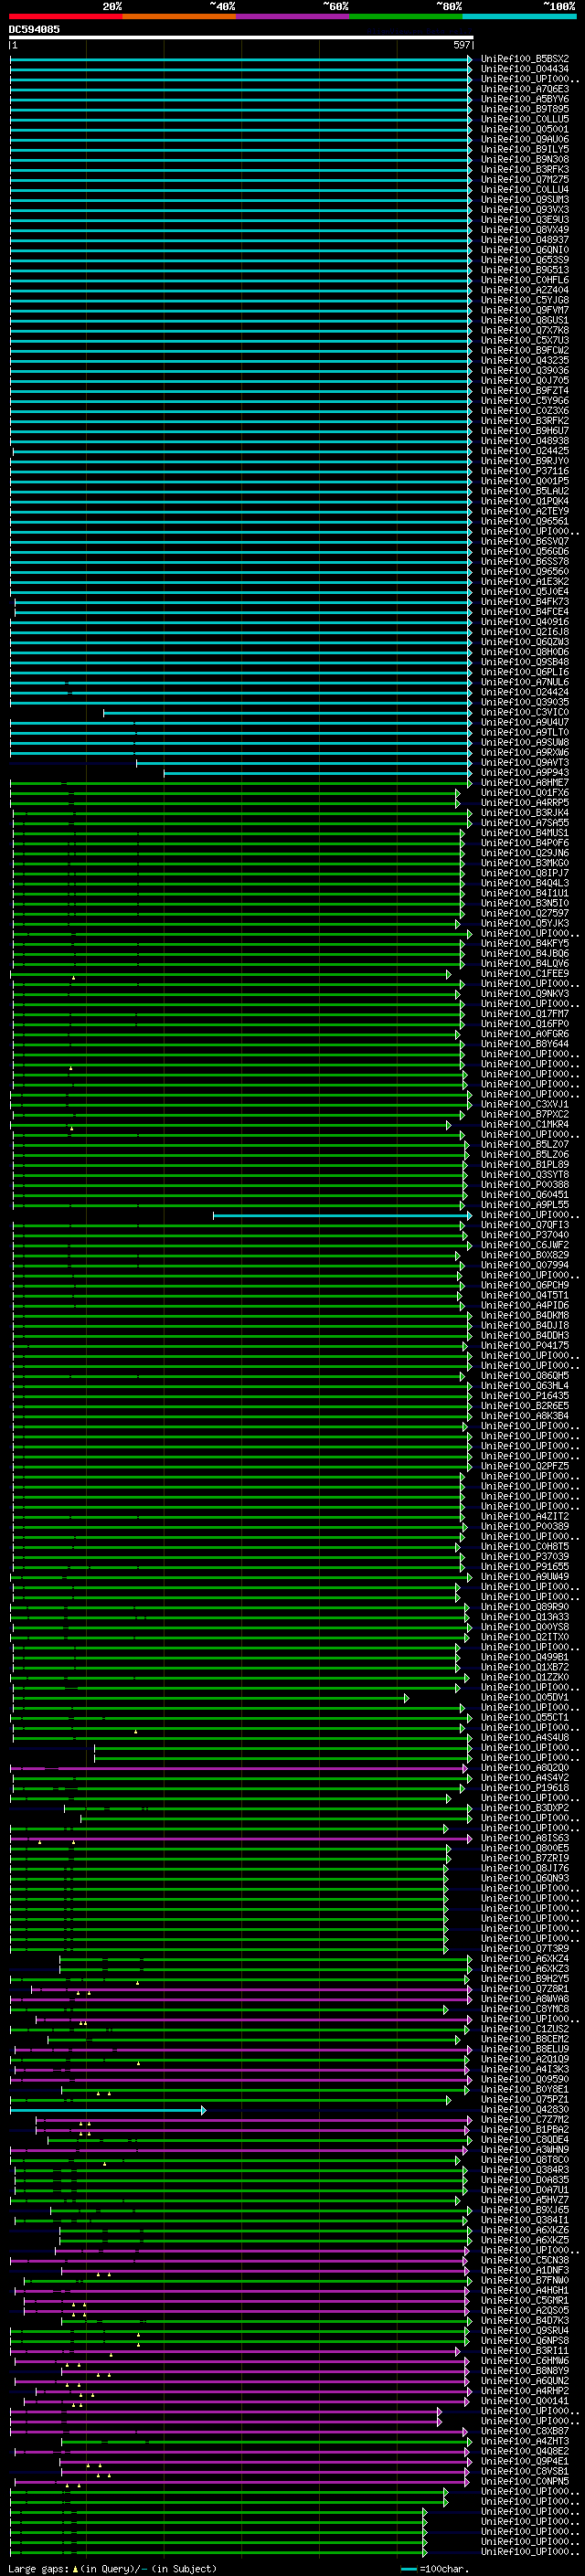Open hit UniRef100_A7Q6E3
585x2576 pixels.
coord(525,89)
